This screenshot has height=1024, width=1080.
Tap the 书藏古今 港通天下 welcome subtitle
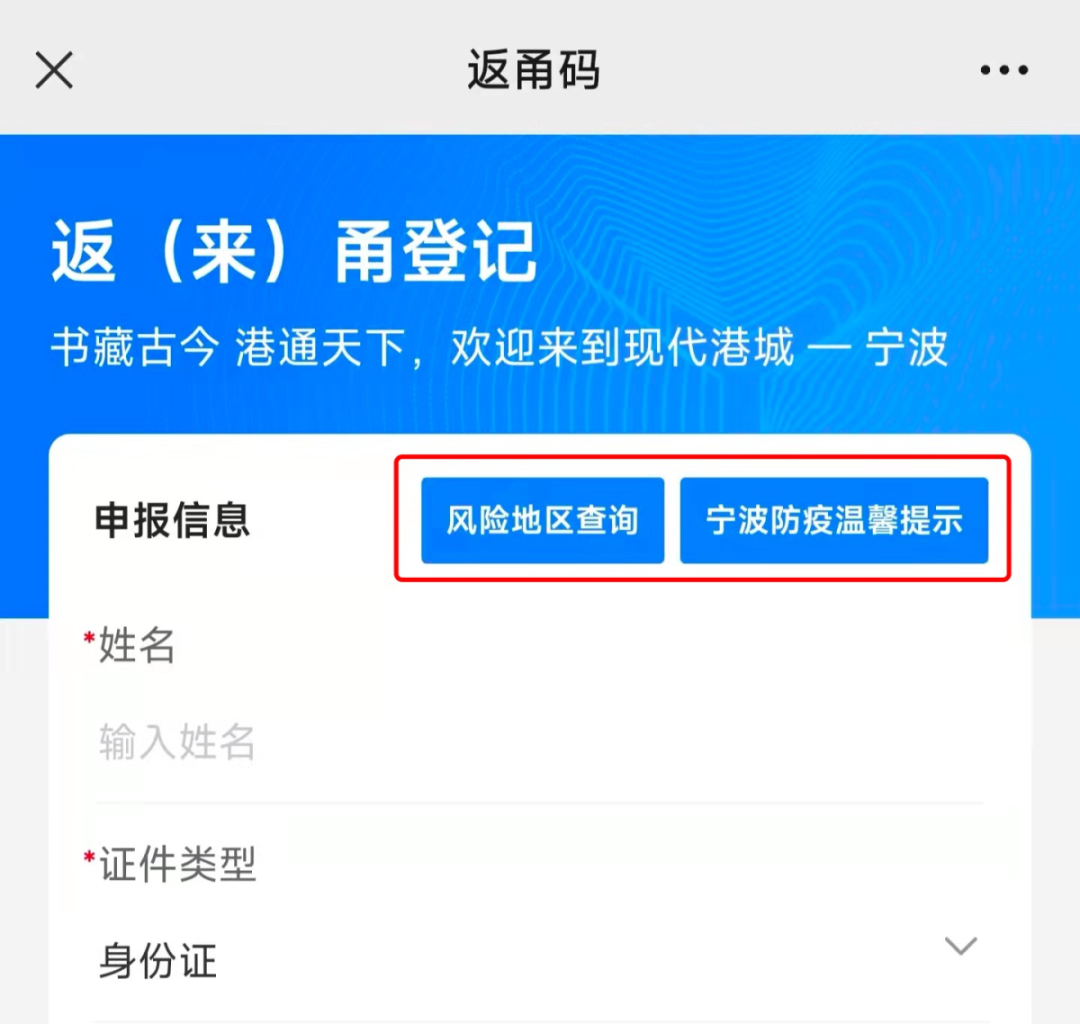click(499, 348)
